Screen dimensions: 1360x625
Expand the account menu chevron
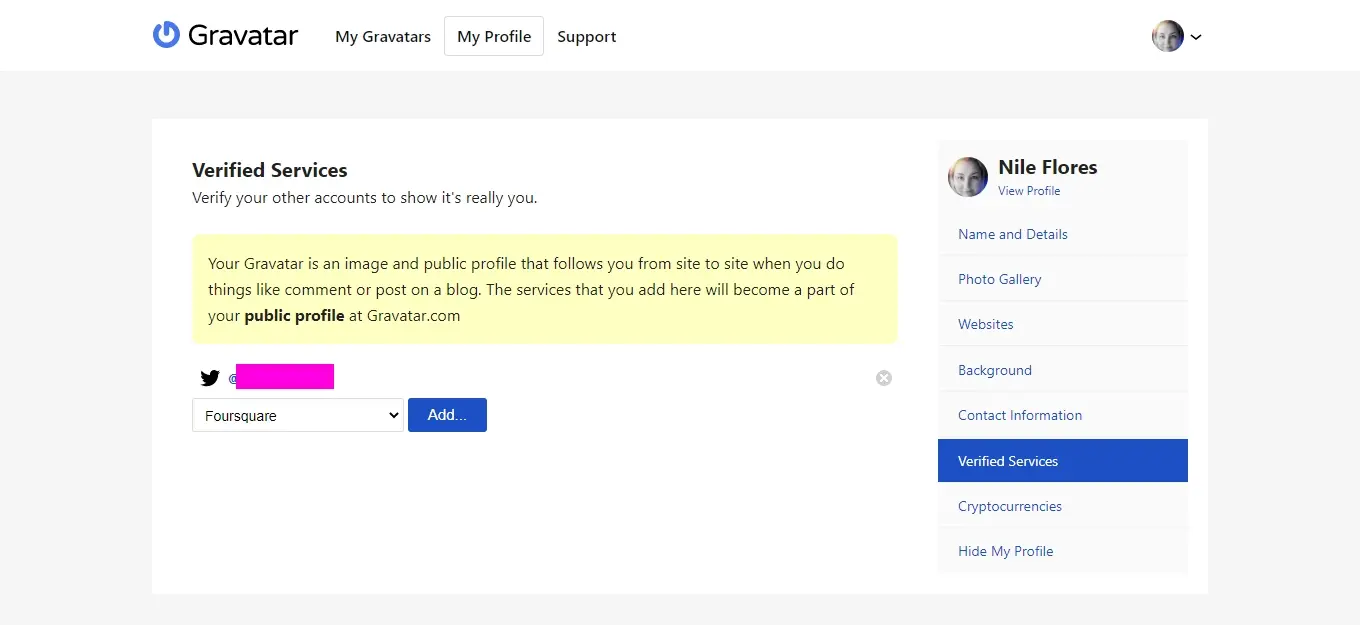[1196, 37]
